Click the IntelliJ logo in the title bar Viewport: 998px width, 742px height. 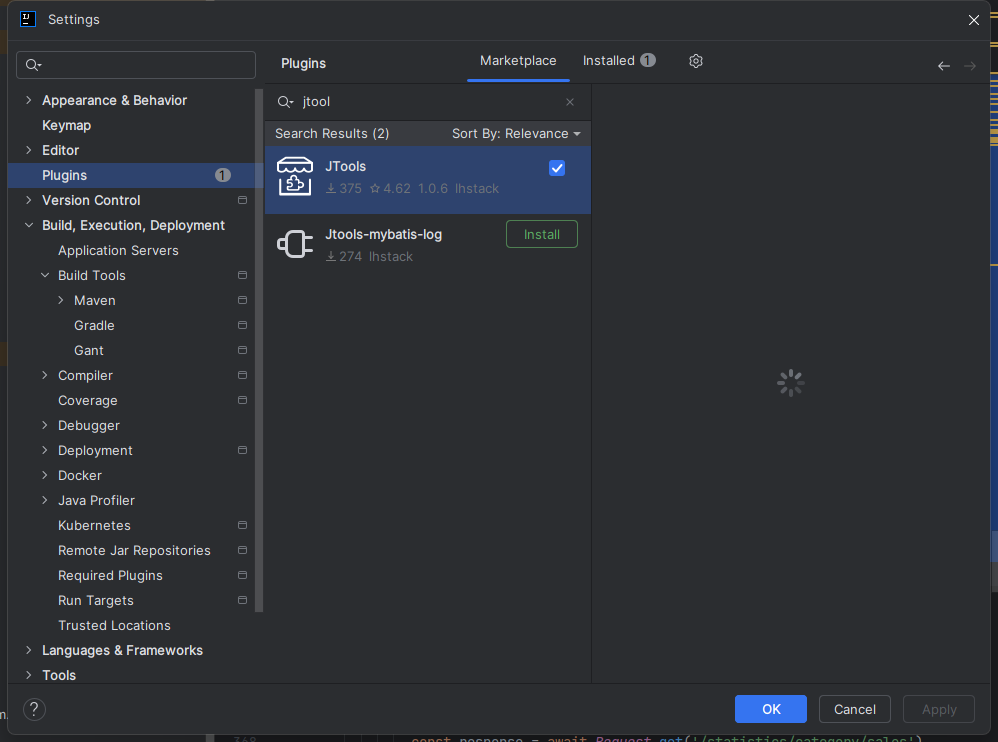click(27, 19)
